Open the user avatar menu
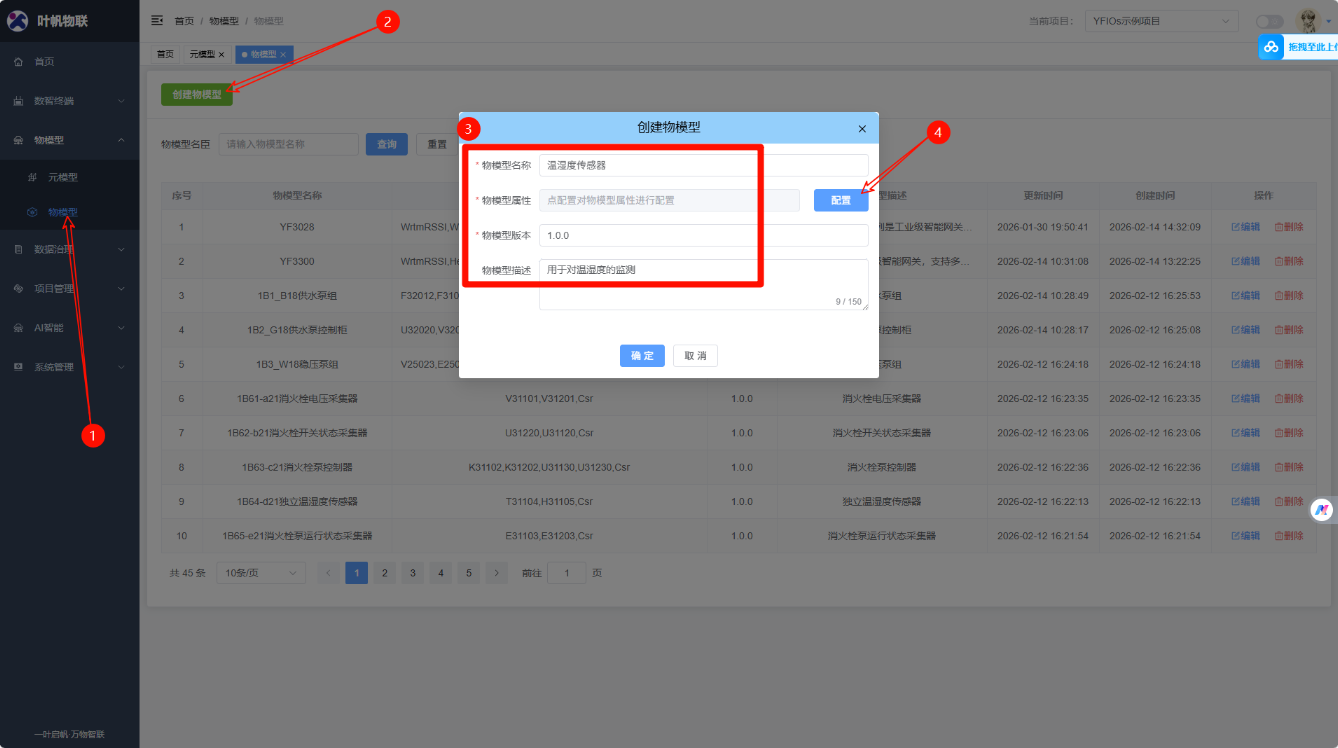Screen dimensions: 1338x748 coord(1307,20)
